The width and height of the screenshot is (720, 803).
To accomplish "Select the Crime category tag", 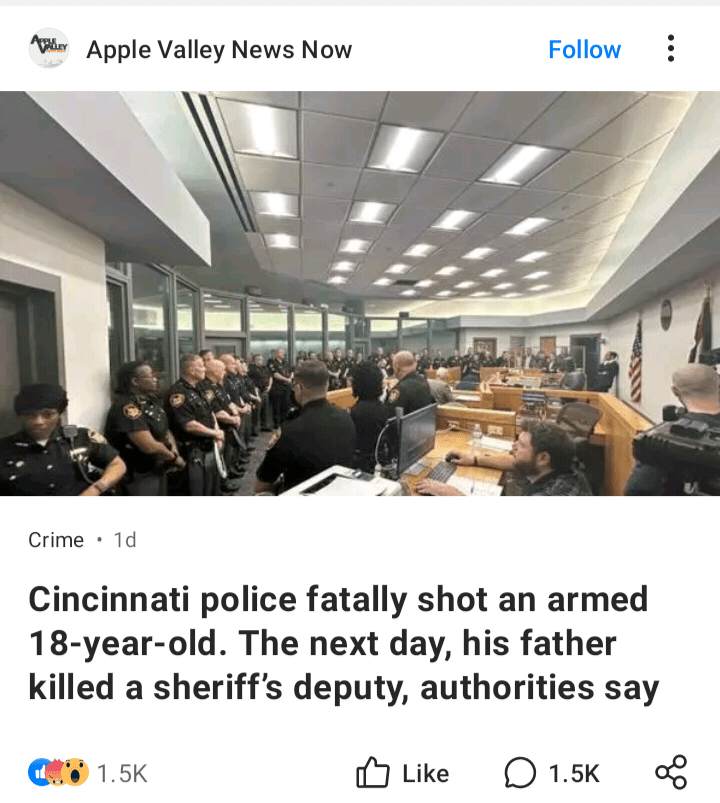I will [x=56, y=540].
